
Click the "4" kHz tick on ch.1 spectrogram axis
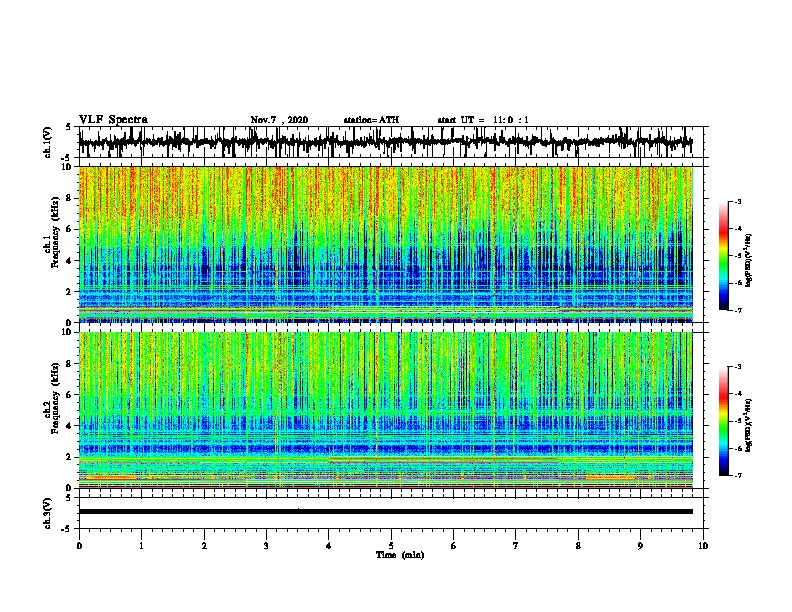coord(70,261)
